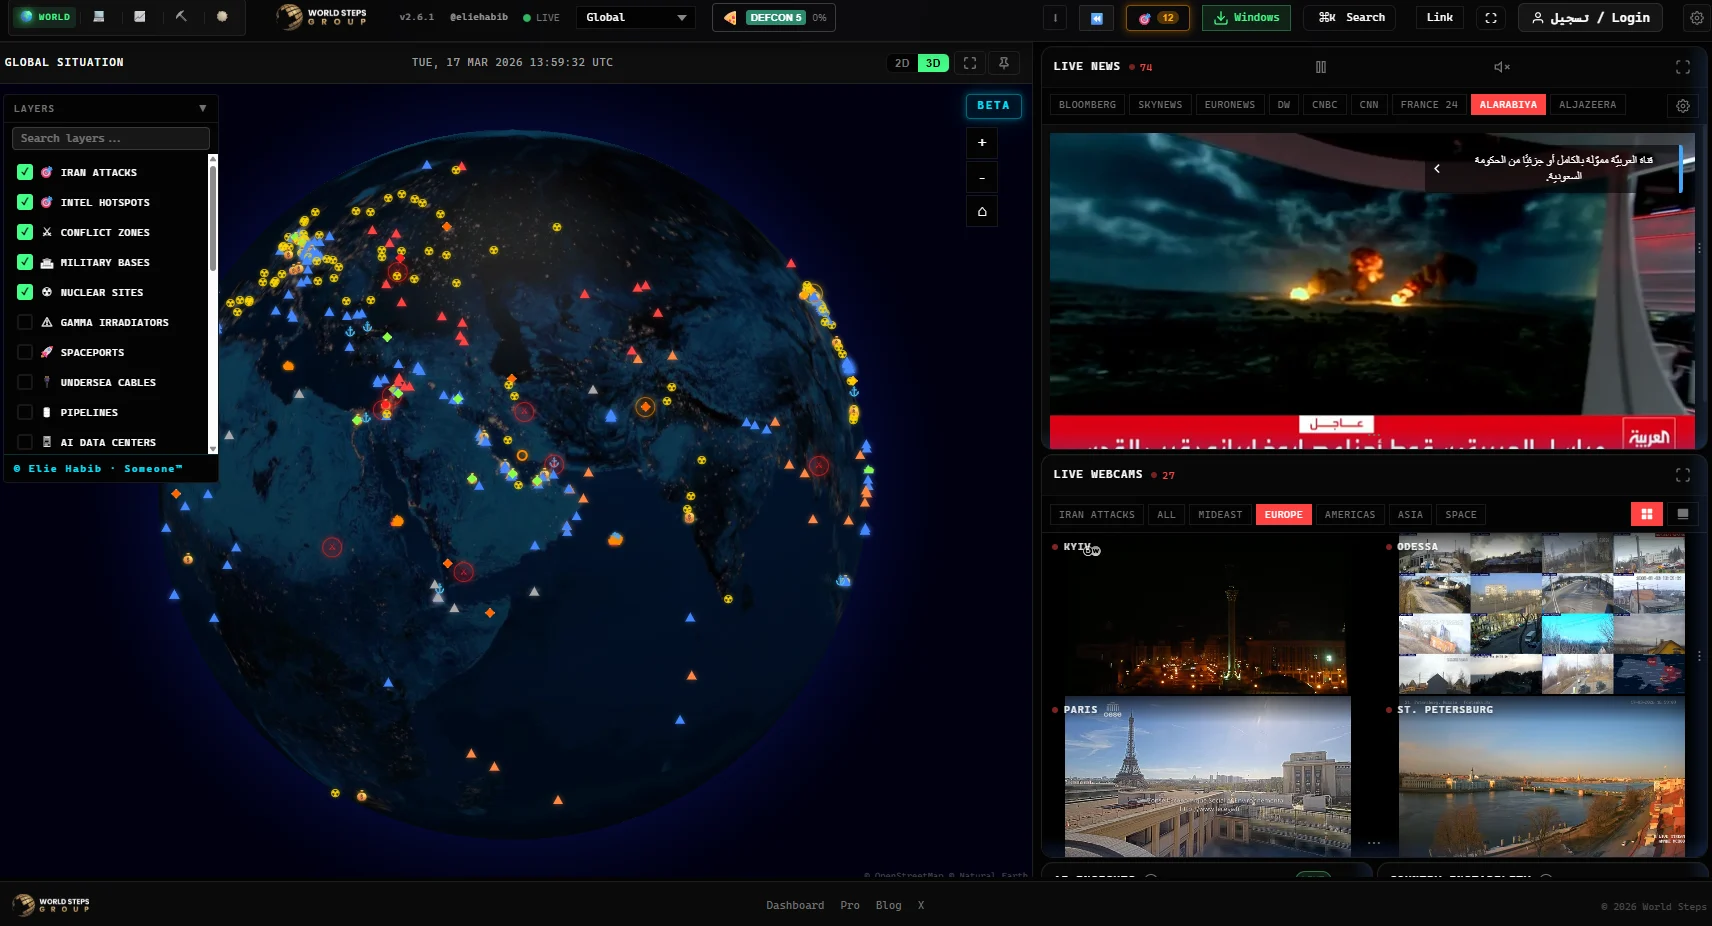Switch news channel to BLOOMBERG
The width and height of the screenshot is (1712, 926).
1087,104
